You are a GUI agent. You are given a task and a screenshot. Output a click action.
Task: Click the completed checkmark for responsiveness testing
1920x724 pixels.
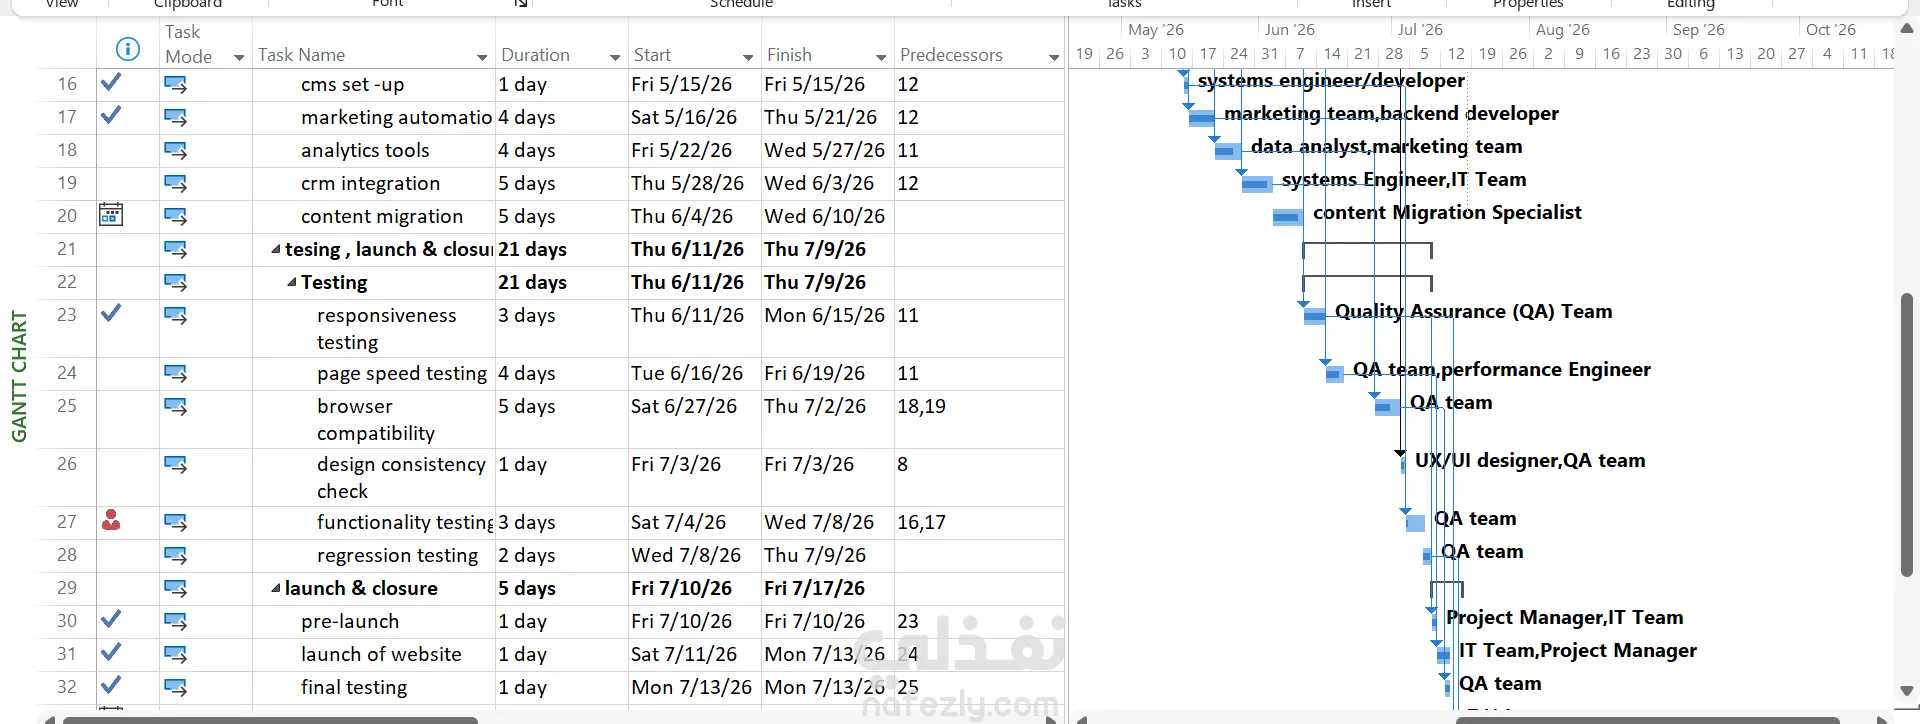111,313
